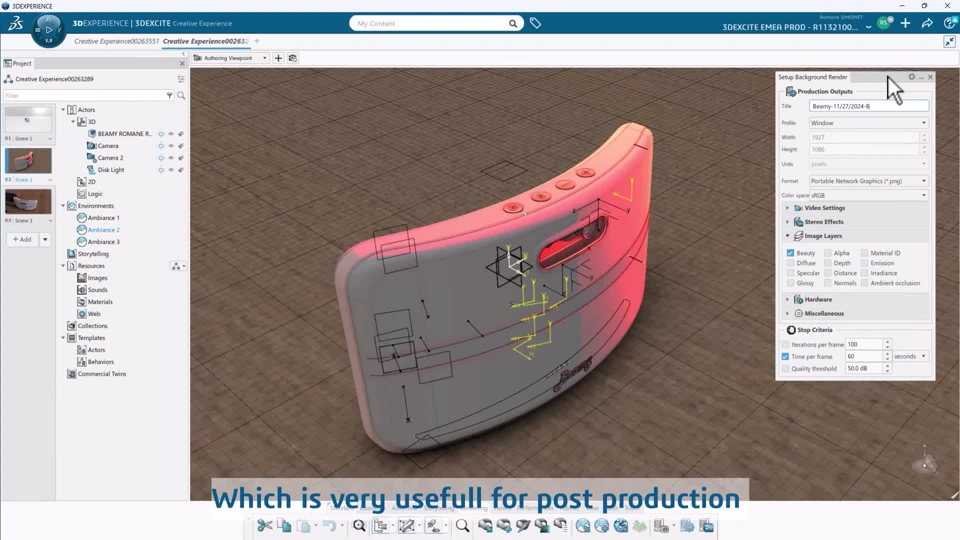Uncheck the Beauty image layer checkbox

pos(790,253)
